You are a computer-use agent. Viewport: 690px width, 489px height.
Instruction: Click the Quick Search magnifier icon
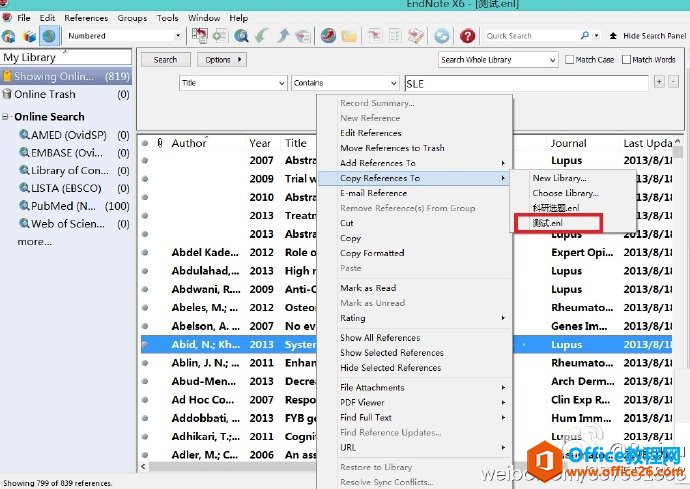584,35
